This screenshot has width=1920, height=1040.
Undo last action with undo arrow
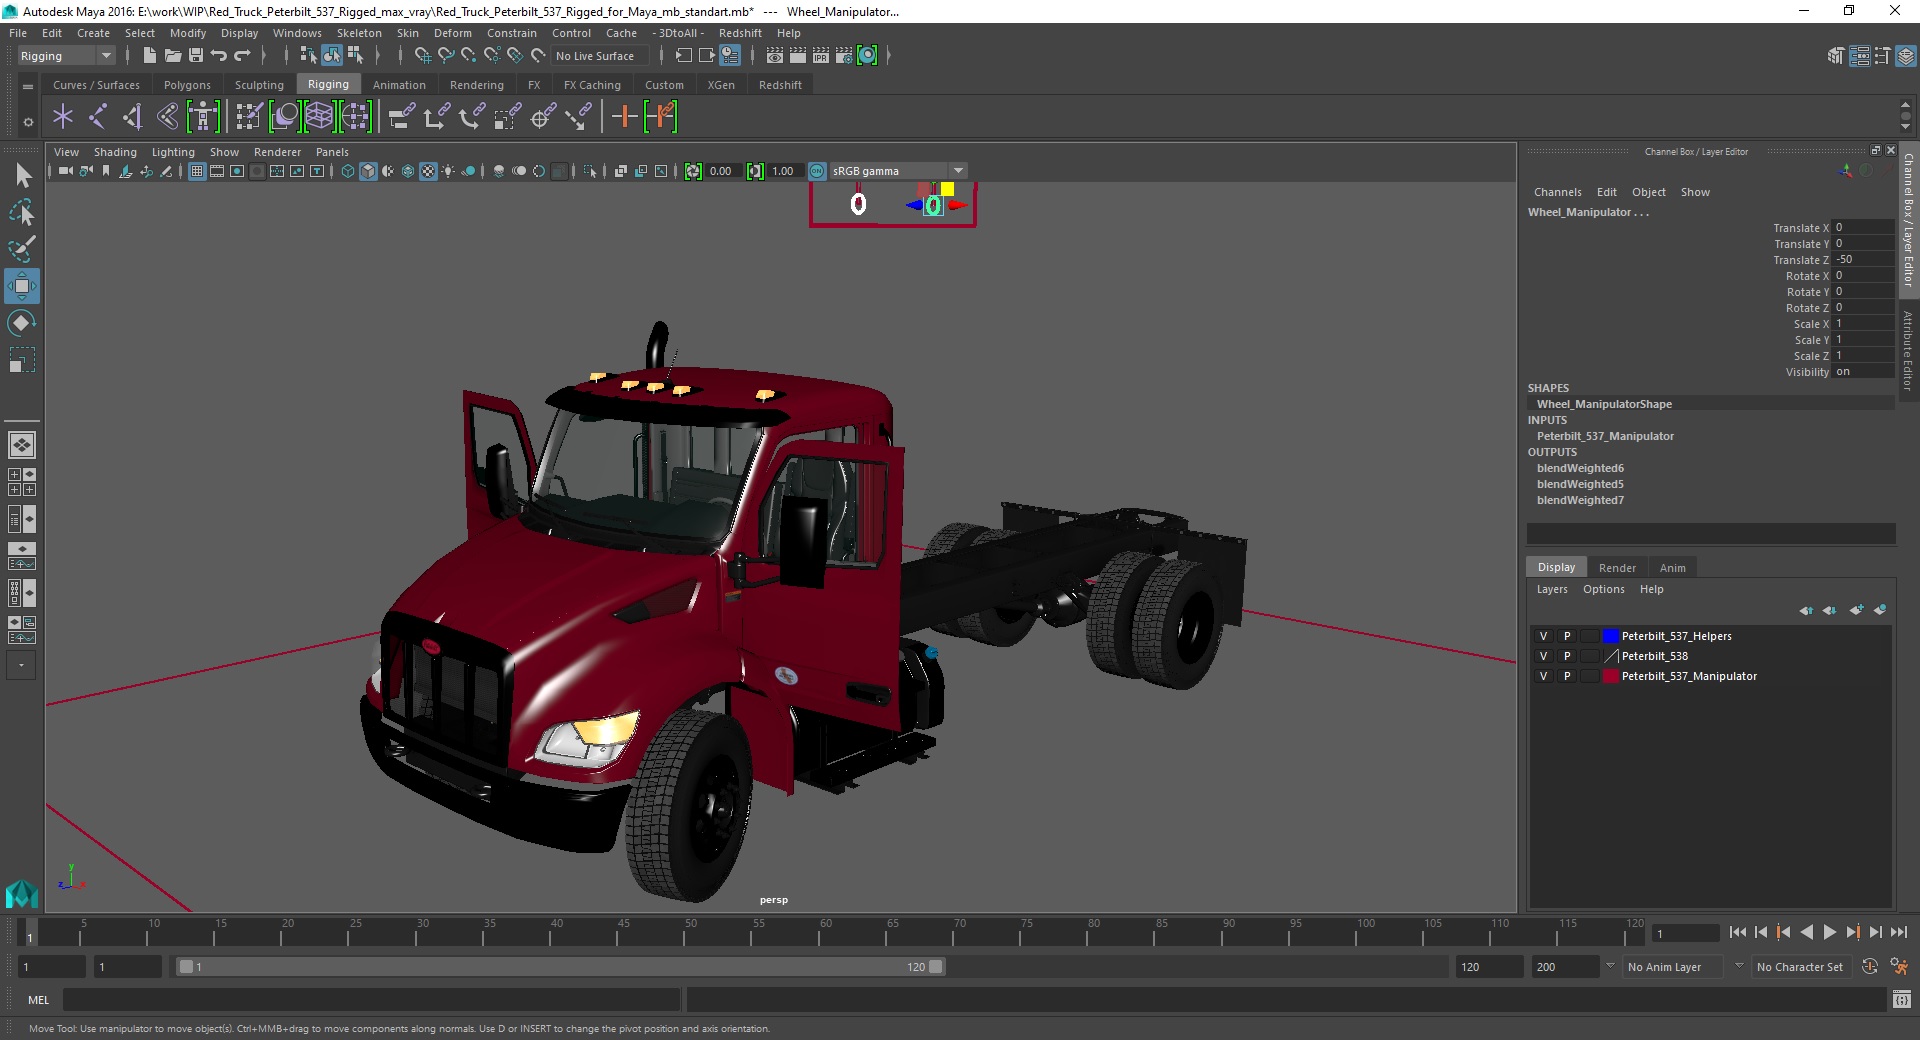pyautogui.click(x=219, y=56)
